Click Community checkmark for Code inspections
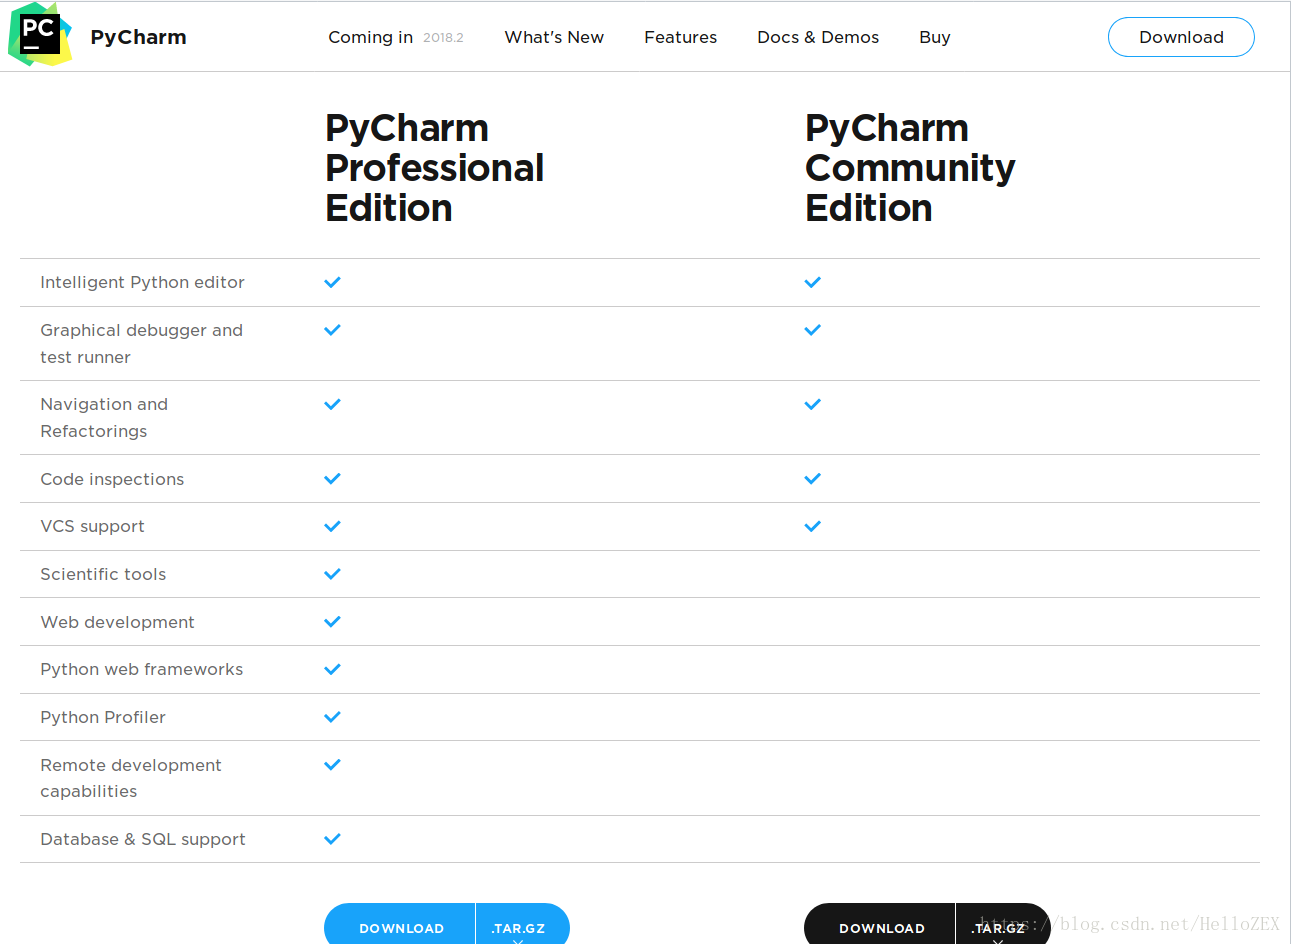Image resolution: width=1291 pixels, height=944 pixels. (x=813, y=479)
